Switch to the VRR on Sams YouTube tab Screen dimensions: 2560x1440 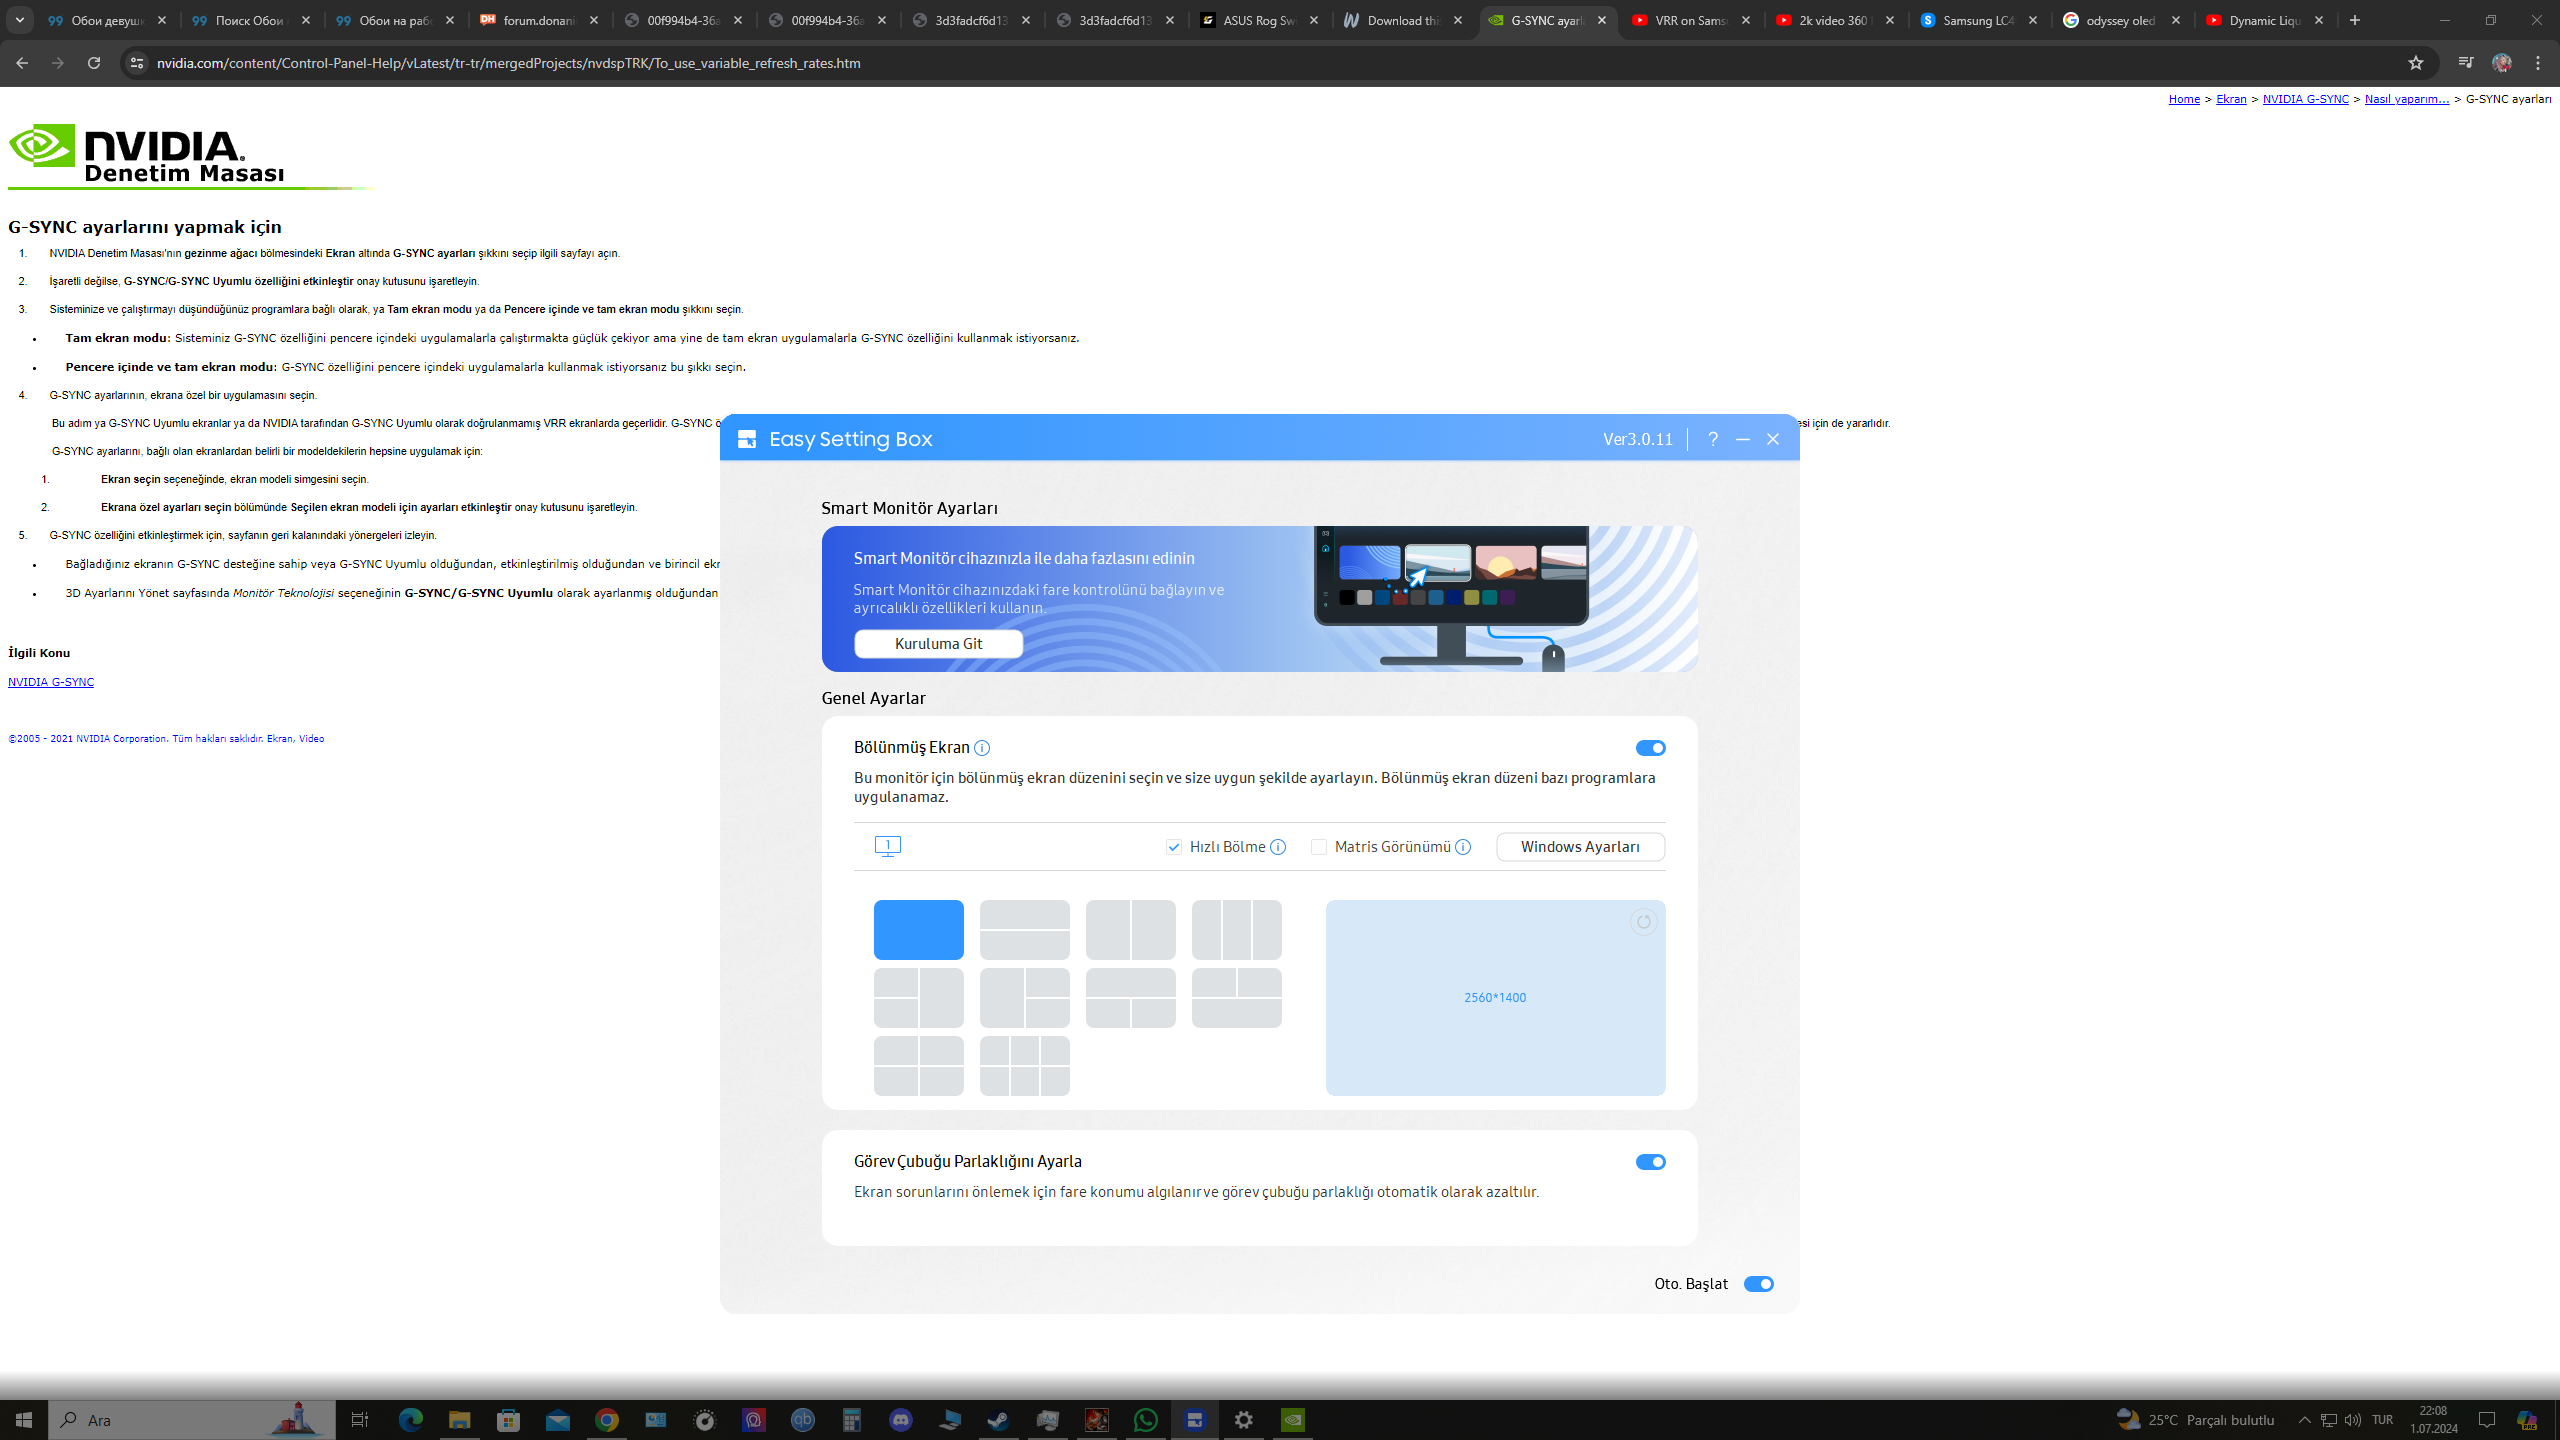point(1692,20)
